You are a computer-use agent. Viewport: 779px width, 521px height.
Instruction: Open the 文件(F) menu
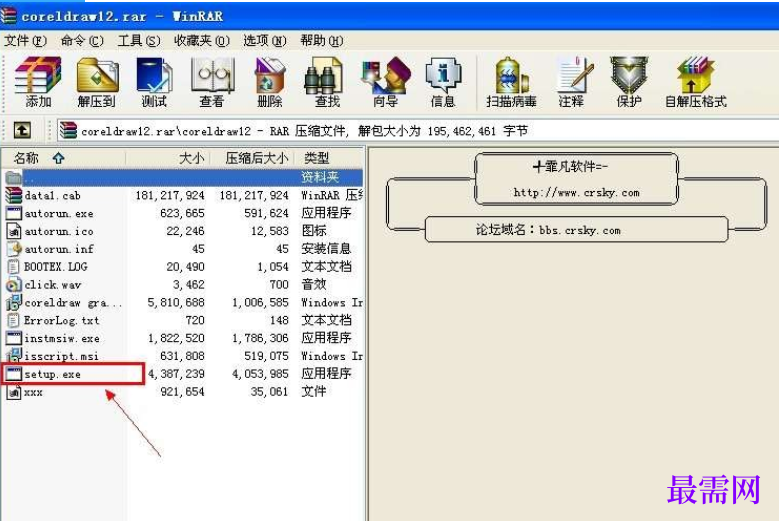[25, 41]
